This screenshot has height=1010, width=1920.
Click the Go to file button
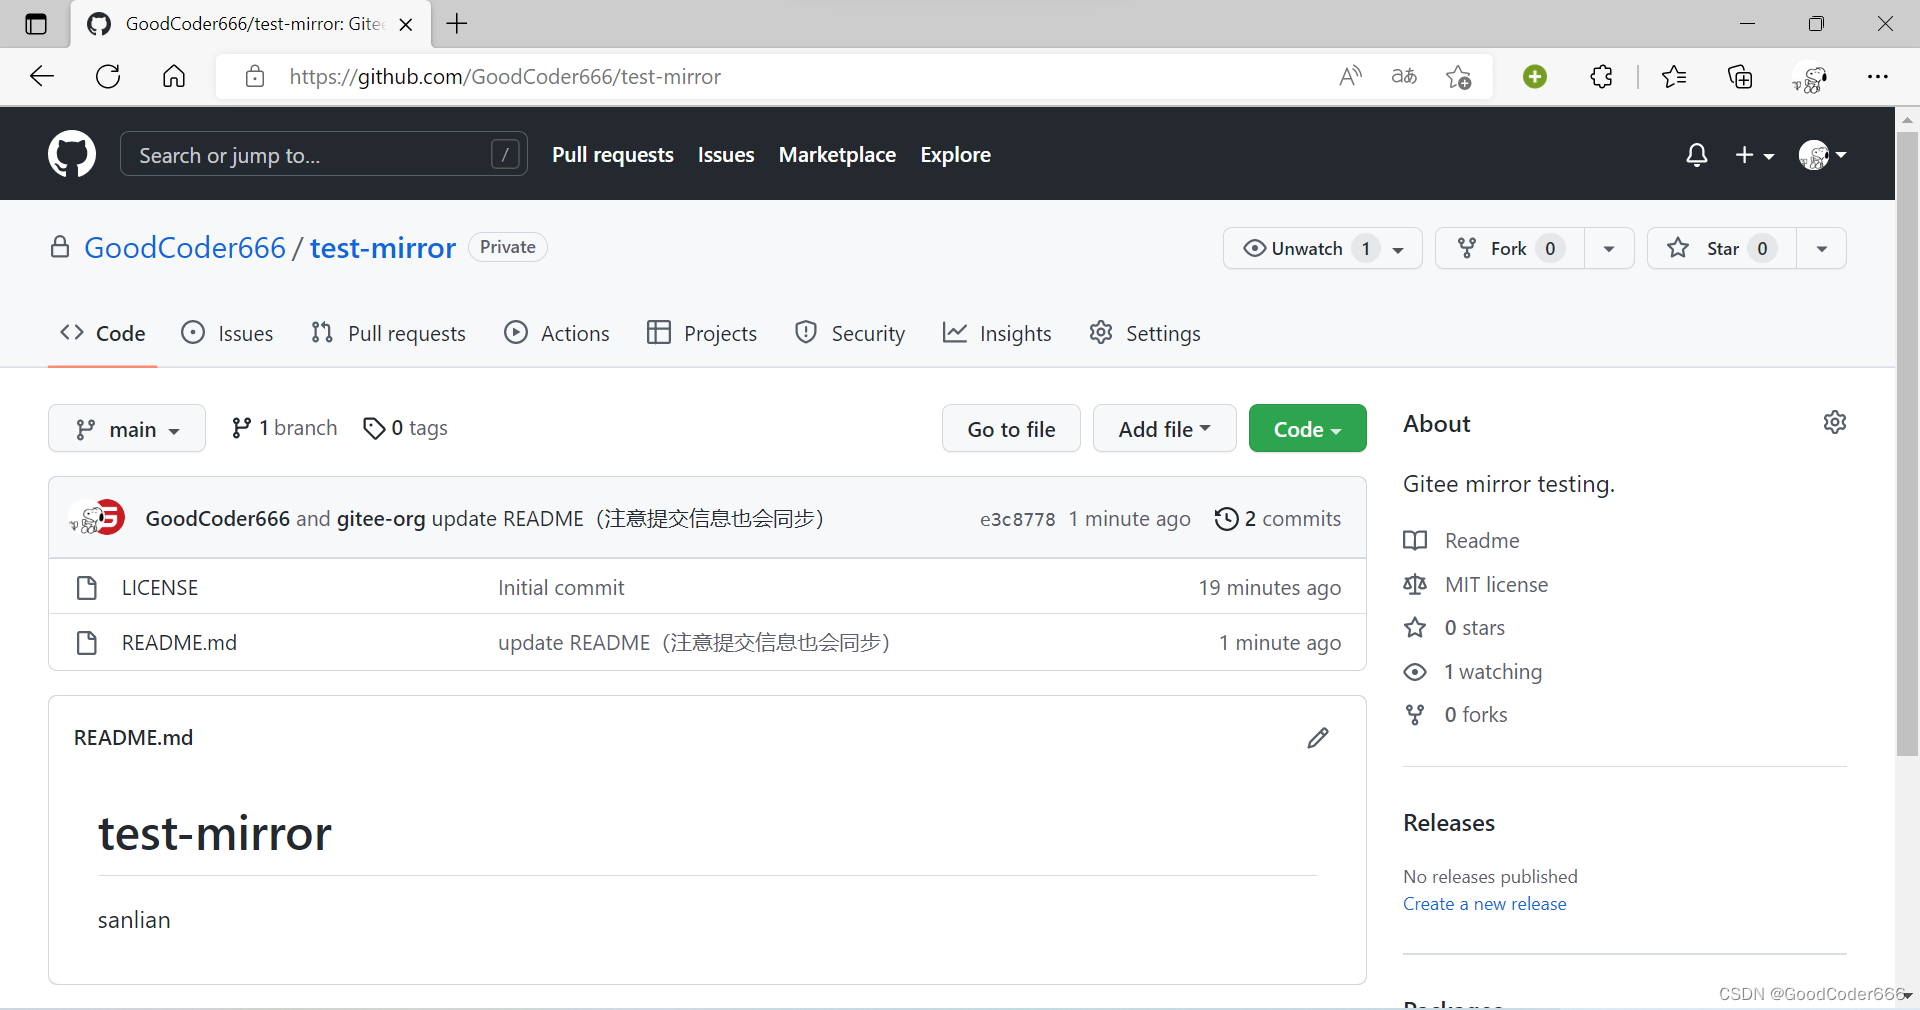pos(1011,429)
